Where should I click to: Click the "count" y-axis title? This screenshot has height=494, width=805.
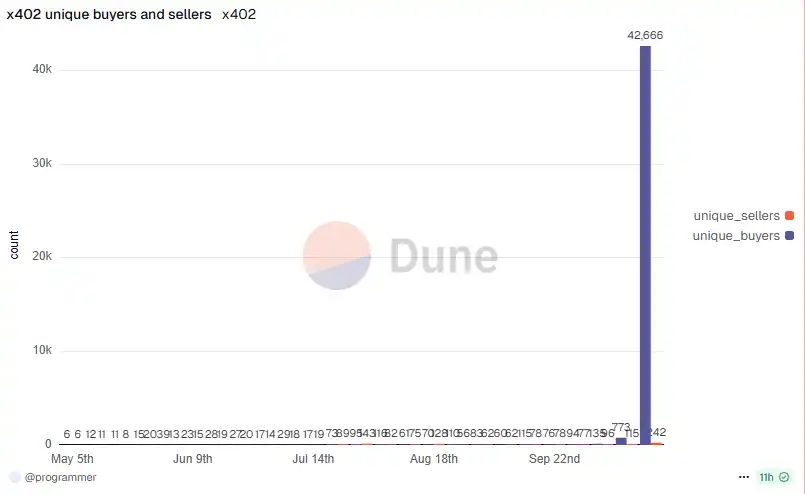point(14,245)
